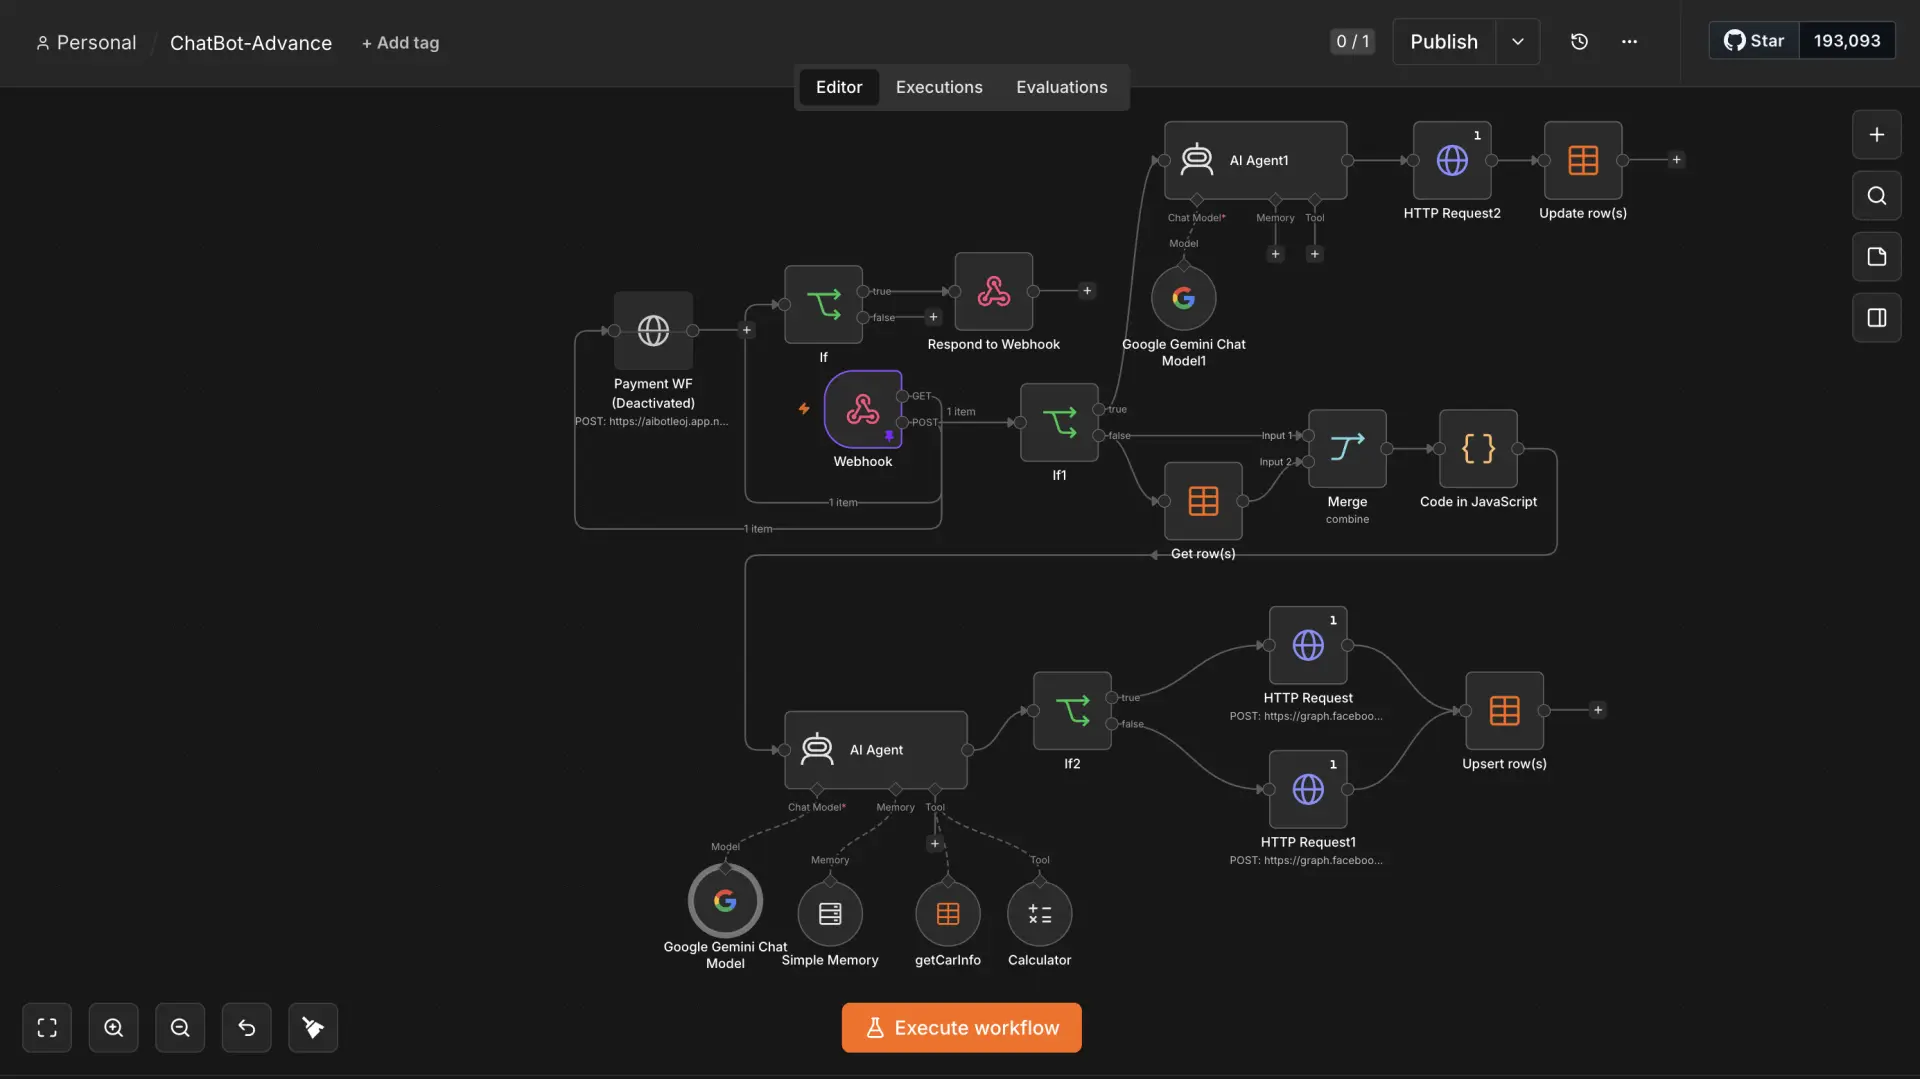Switch to the Evaluations tab
Screen dimensions: 1920x1079
click(x=1061, y=87)
